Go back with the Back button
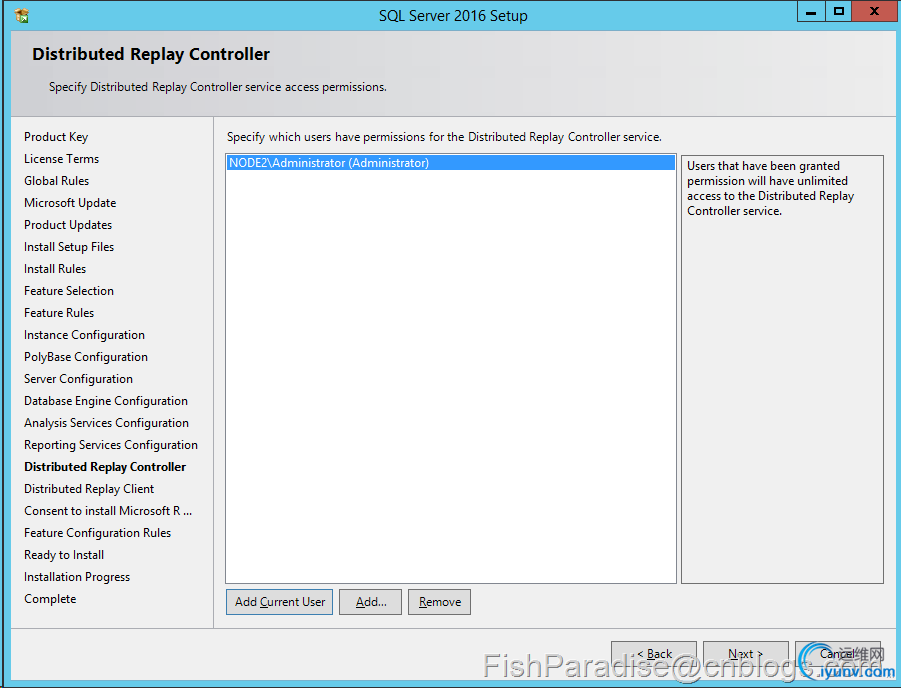Image resolution: width=901 pixels, height=688 pixels. pyautogui.click(x=654, y=654)
